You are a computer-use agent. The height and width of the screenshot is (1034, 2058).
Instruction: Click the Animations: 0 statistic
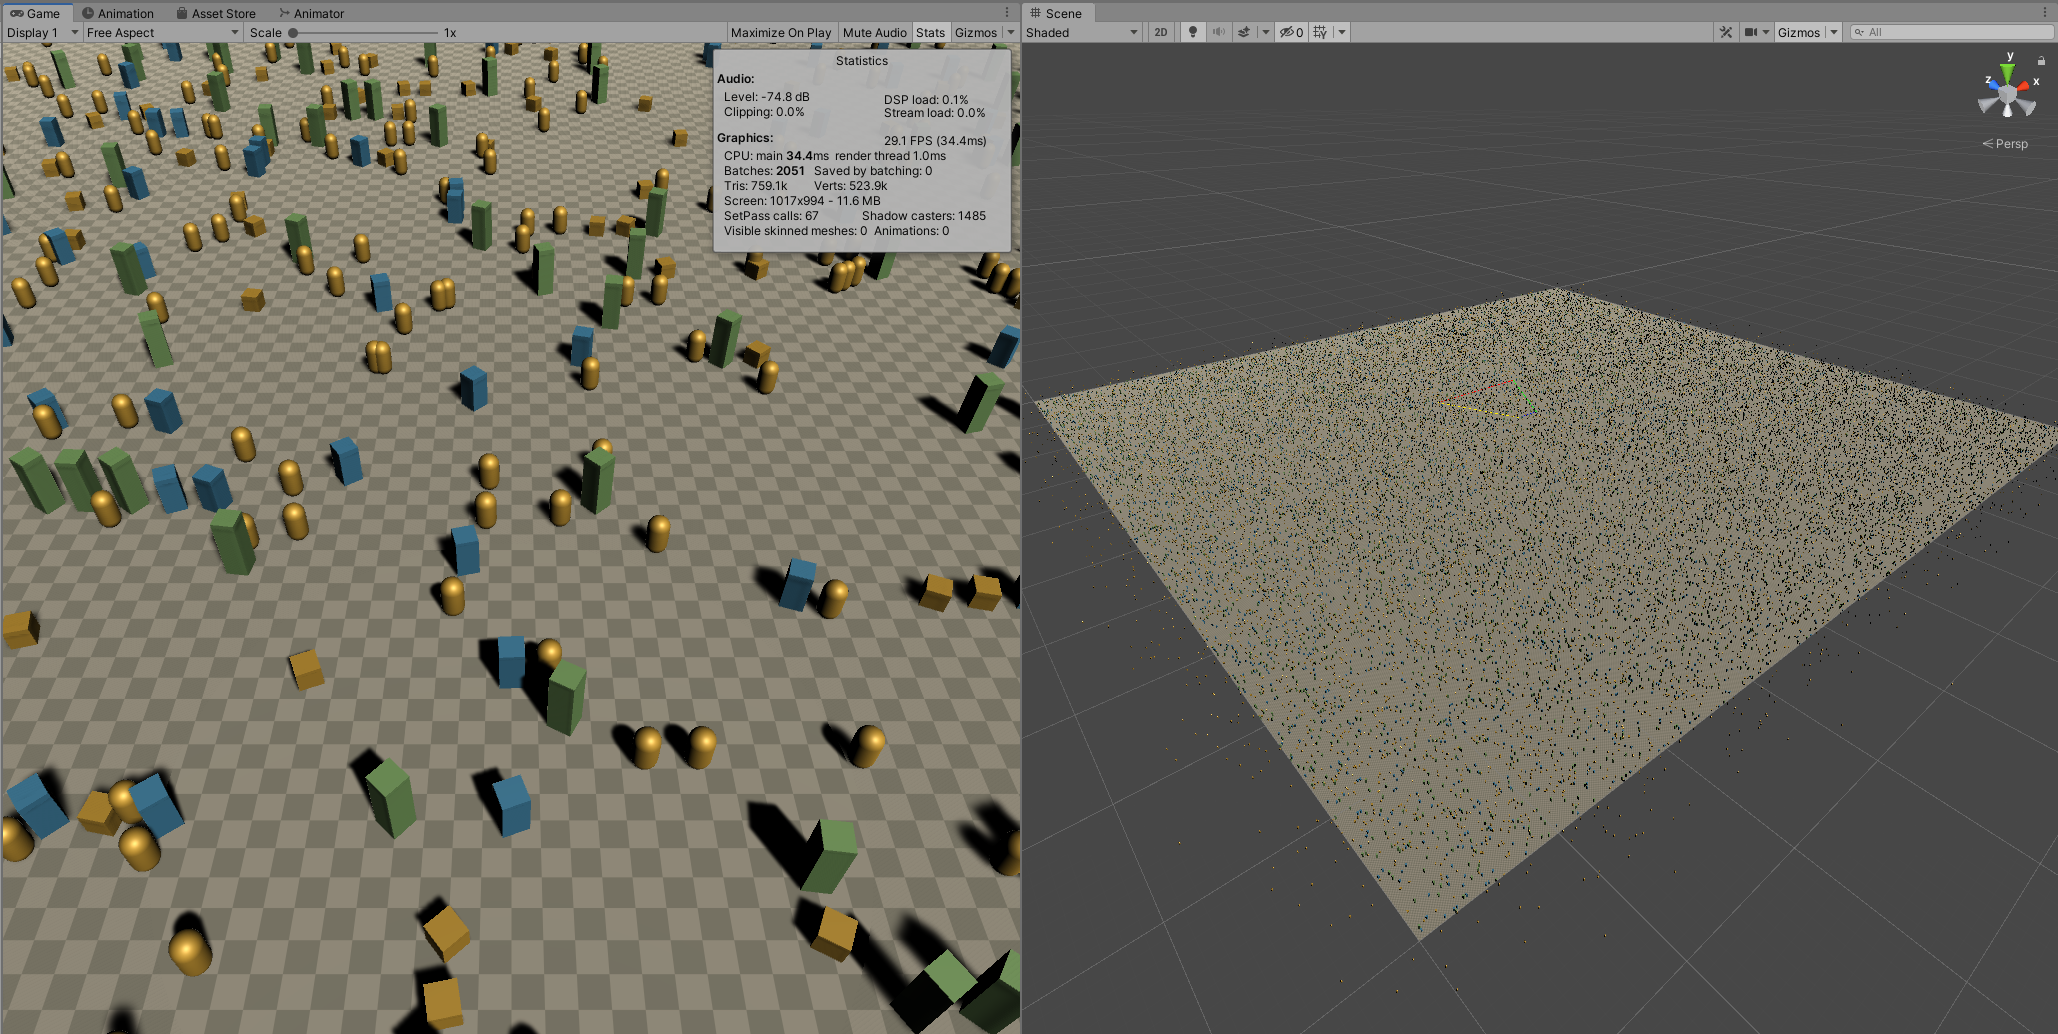point(912,231)
